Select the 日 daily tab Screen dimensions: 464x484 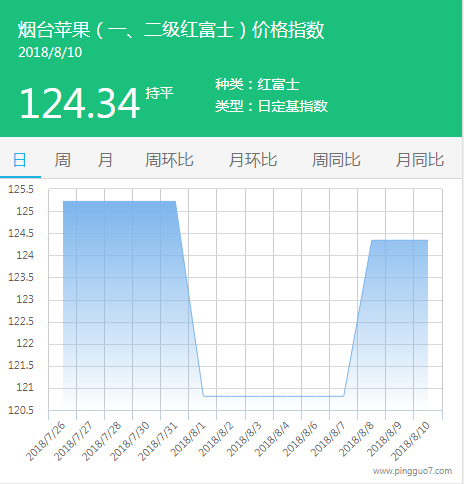20,160
